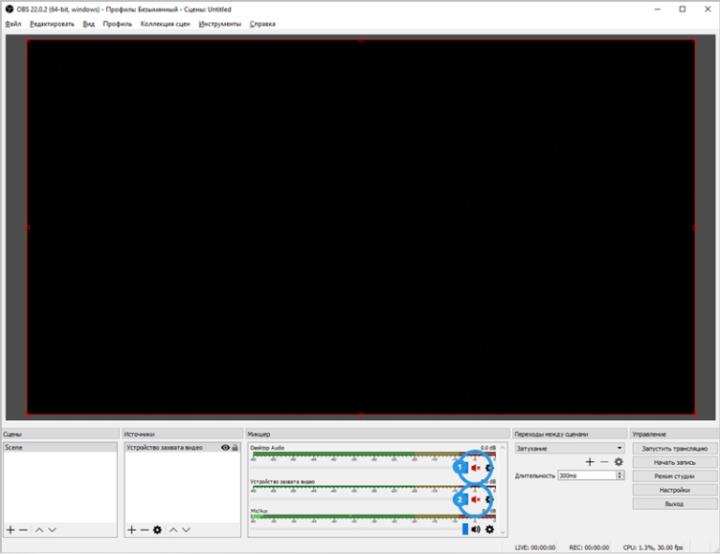Open video capture device audio gear settings
The image size is (720, 554).
[489, 499]
